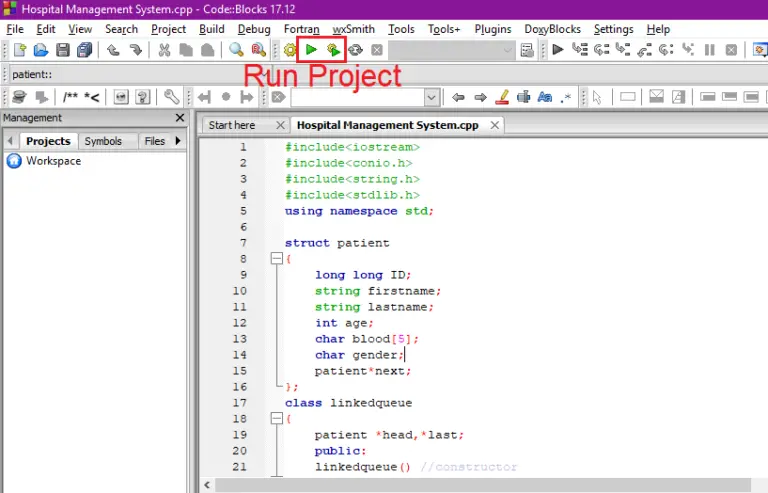Click the Build and Run icon

point(333,49)
